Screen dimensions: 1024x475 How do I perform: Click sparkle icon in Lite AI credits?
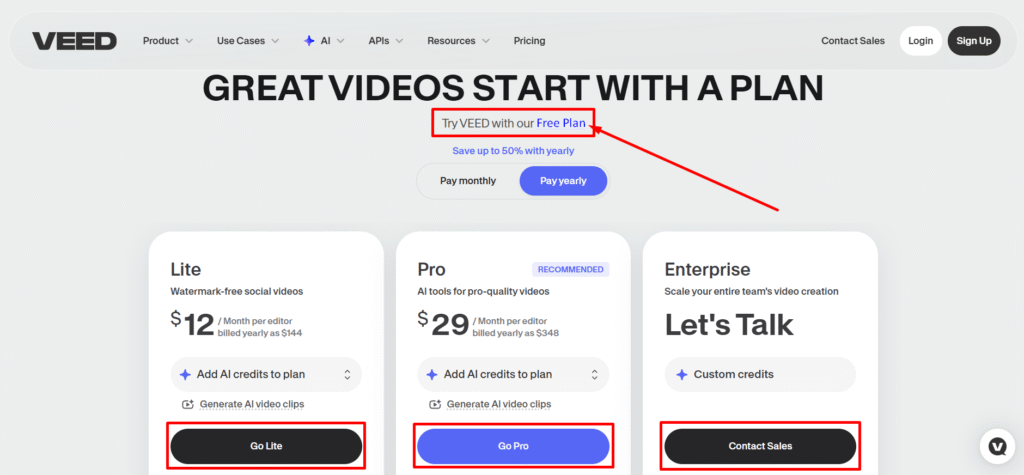click(x=185, y=374)
